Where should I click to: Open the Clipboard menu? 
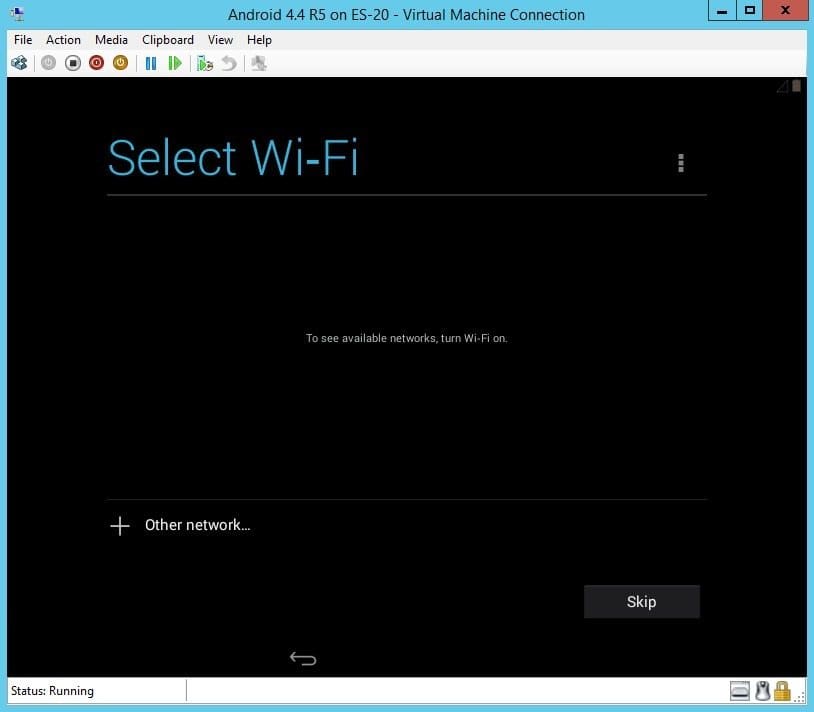point(168,40)
